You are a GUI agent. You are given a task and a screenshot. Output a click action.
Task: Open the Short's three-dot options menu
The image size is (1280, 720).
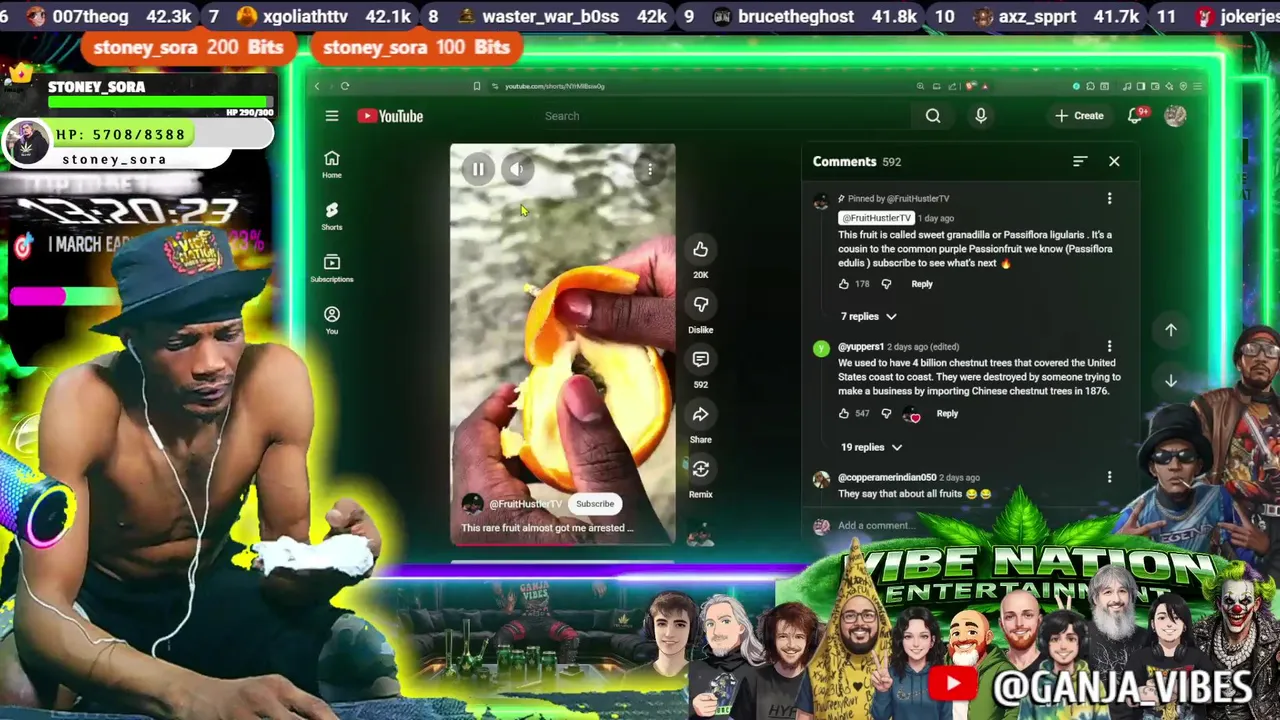coord(650,170)
